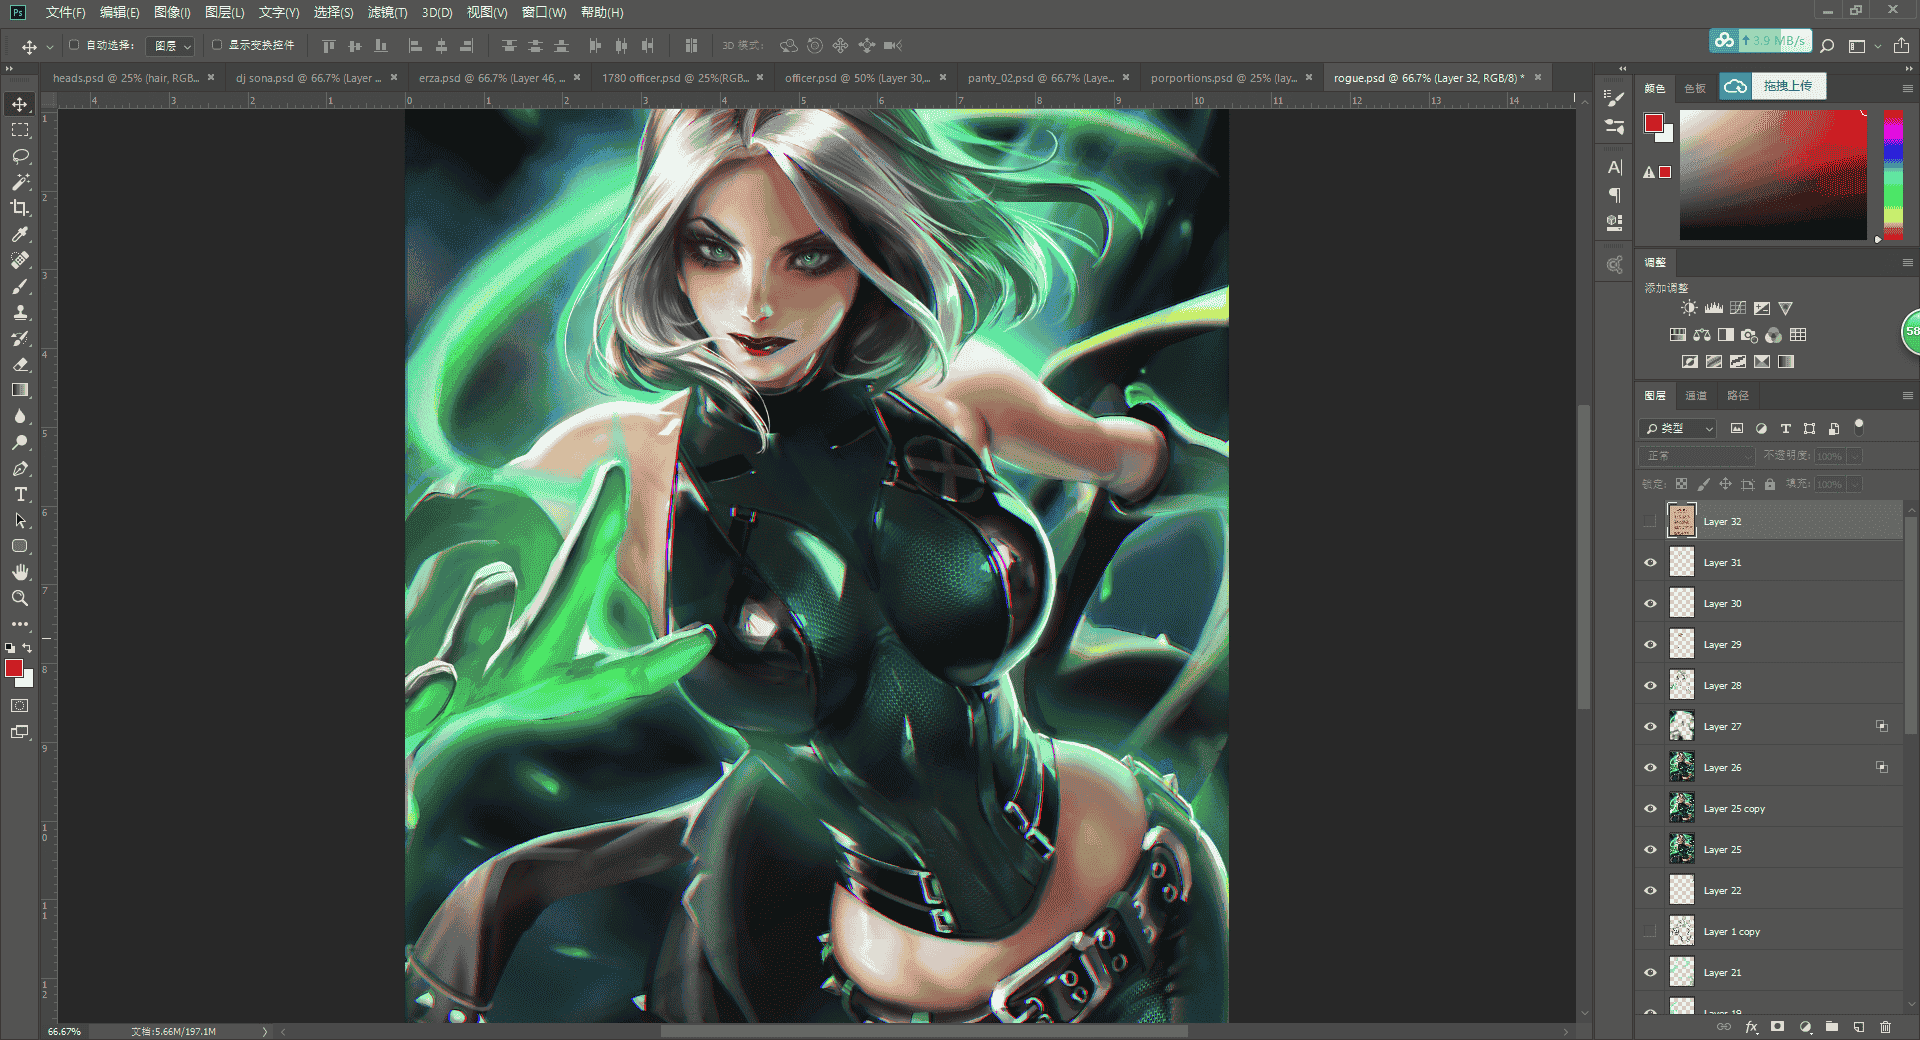Select the Lasso tool
Screen dimensions: 1920x1040
coord(20,156)
